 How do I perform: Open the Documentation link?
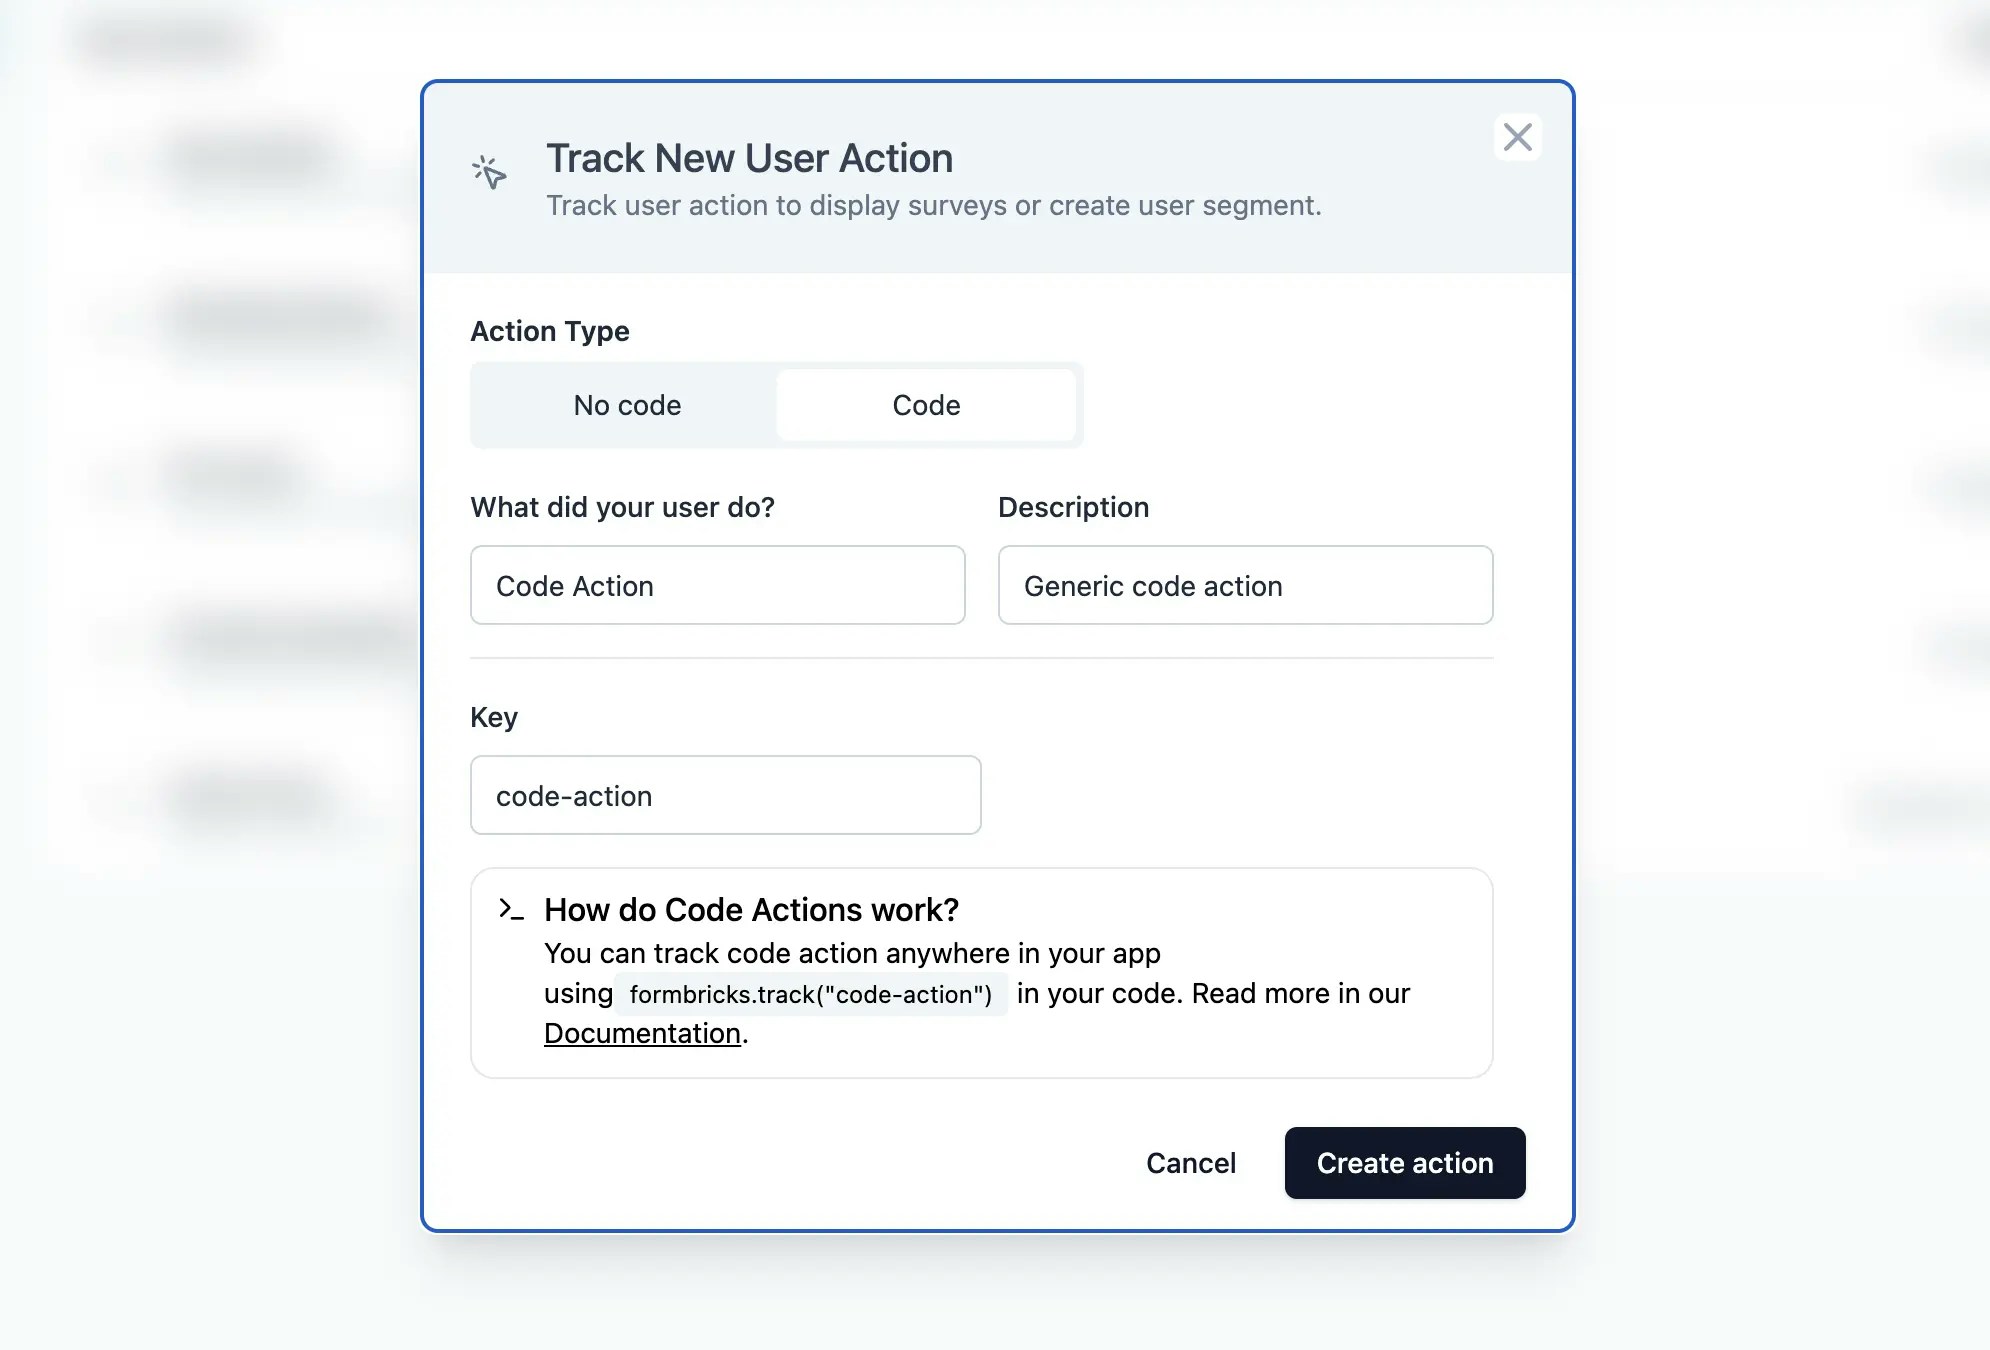641,1033
